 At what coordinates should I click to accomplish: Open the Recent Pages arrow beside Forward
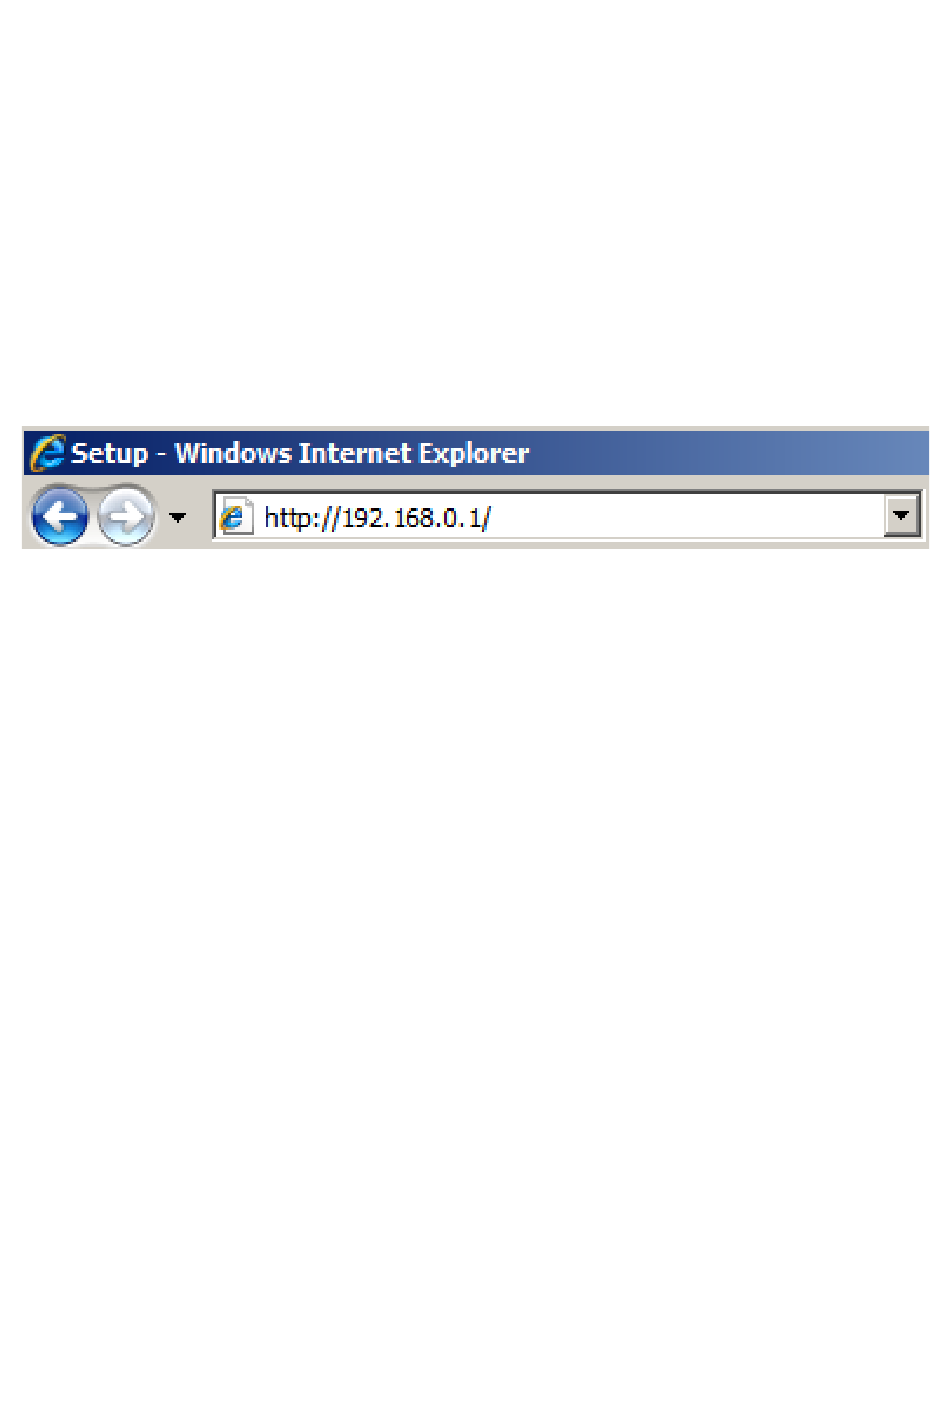point(178,518)
